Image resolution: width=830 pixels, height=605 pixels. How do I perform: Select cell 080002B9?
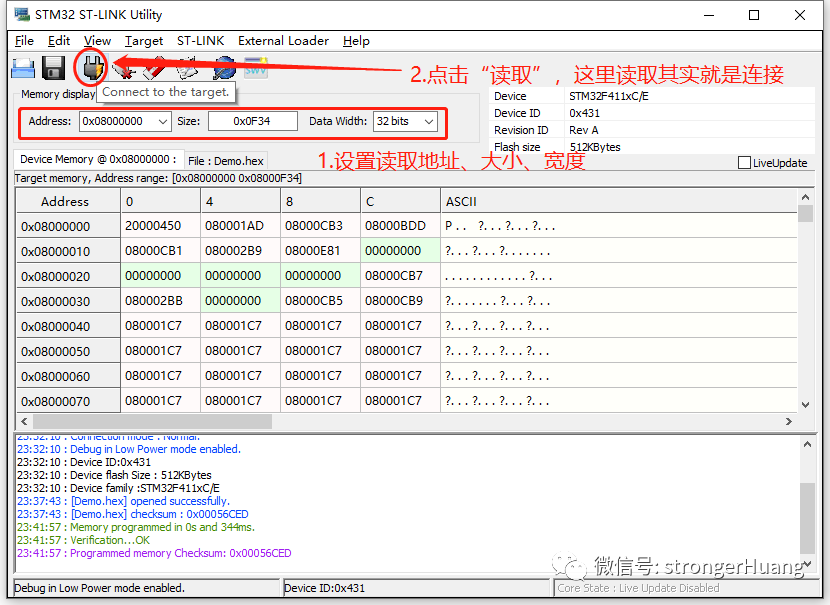point(240,251)
